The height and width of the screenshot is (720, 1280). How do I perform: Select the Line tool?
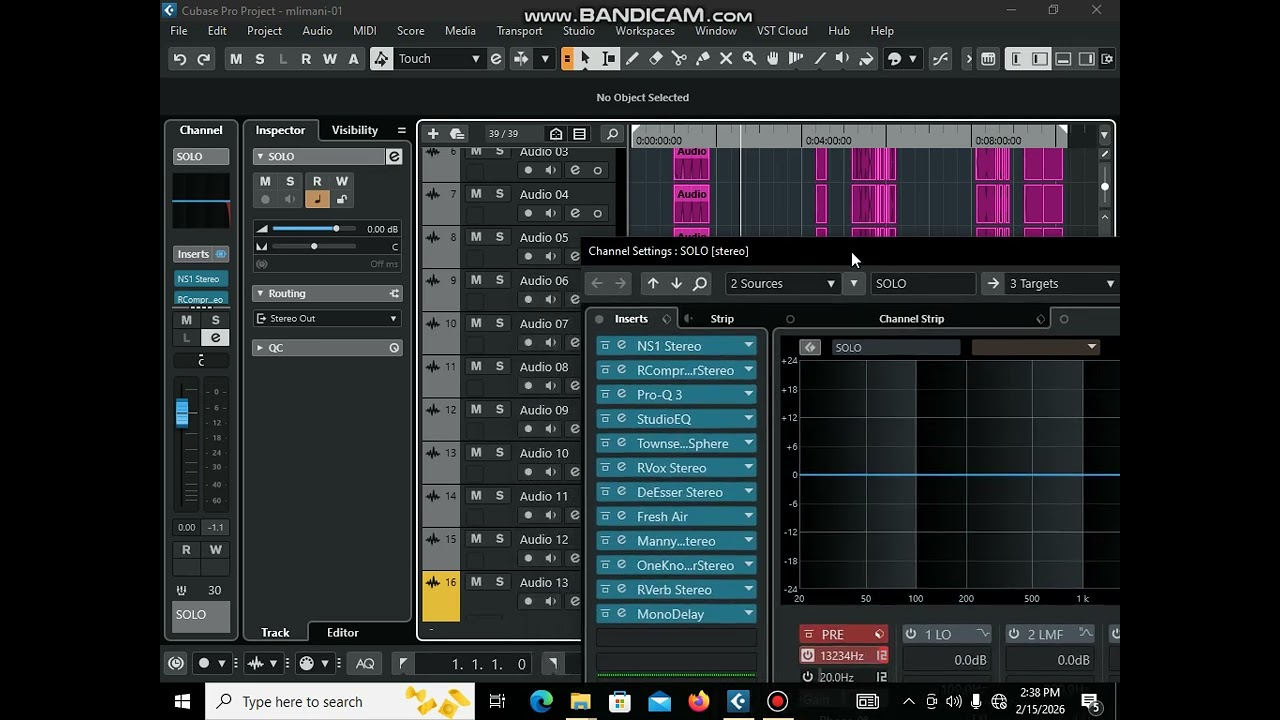(x=820, y=59)
